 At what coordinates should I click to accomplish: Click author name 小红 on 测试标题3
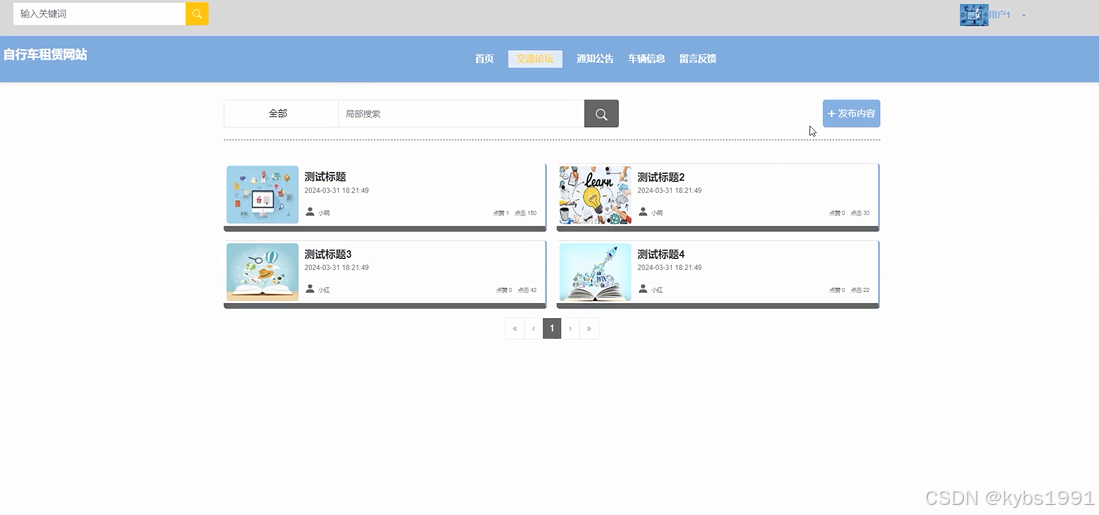pos(324,290)
